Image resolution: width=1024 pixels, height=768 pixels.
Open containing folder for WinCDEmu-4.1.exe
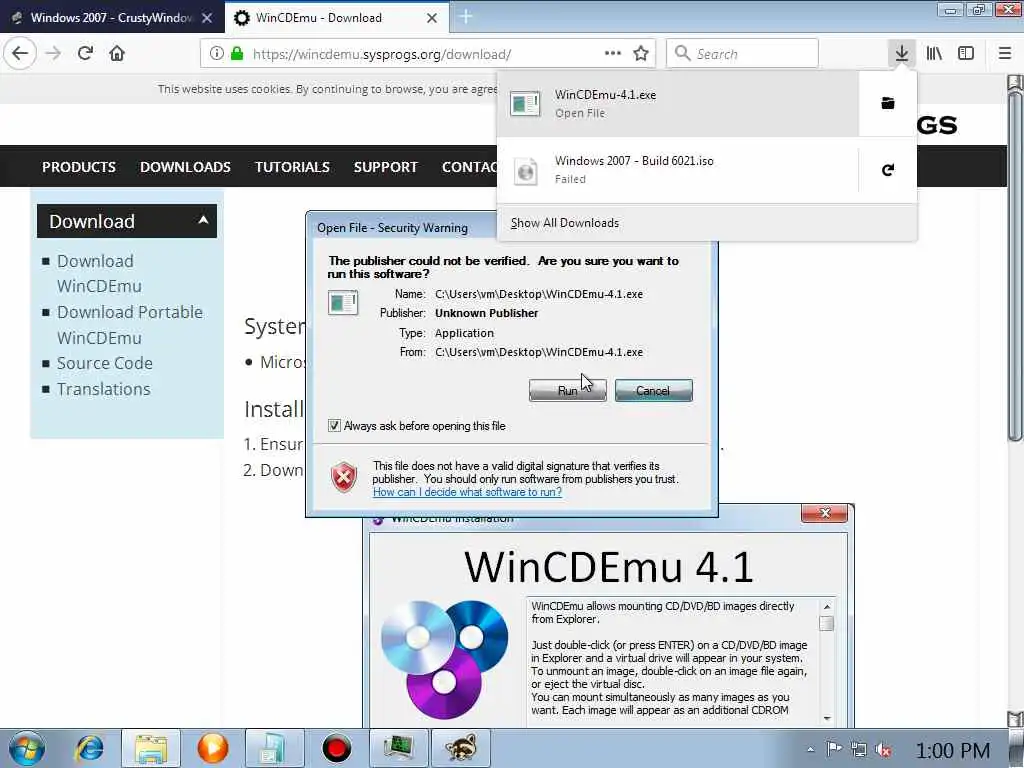pos(888,103)
